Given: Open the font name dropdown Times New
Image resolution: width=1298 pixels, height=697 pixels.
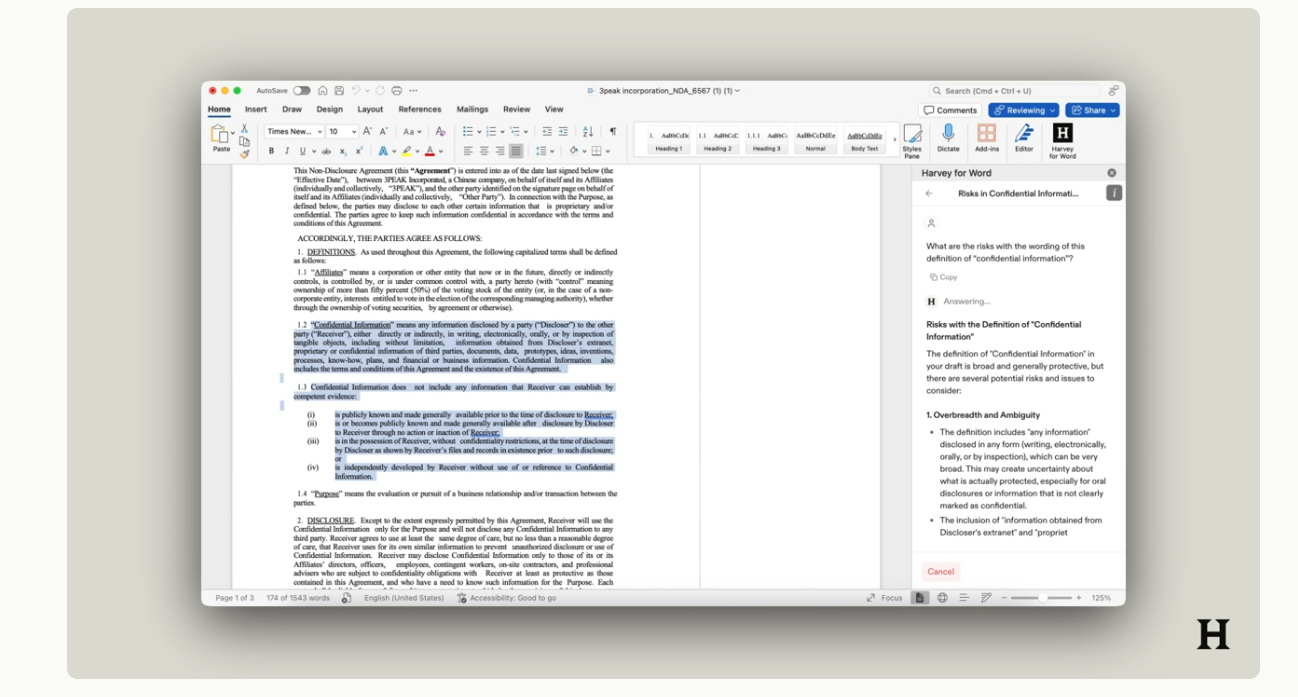Looking at the screenshot, I should (x=294, y=131).
